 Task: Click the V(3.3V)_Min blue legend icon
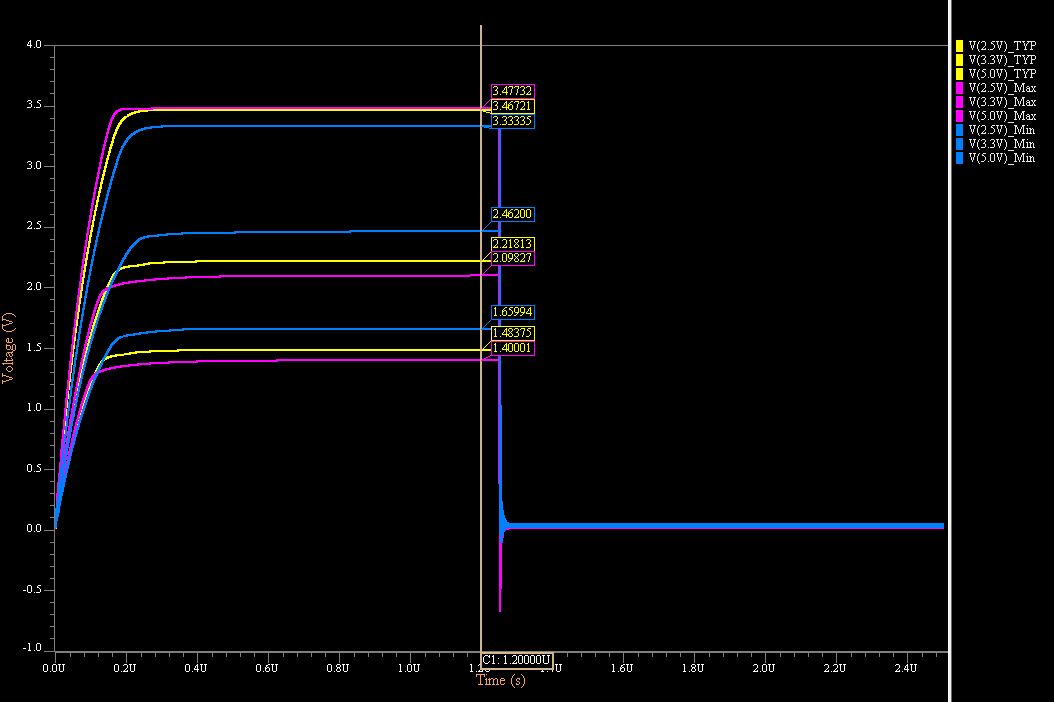click(x=958, y=143)
